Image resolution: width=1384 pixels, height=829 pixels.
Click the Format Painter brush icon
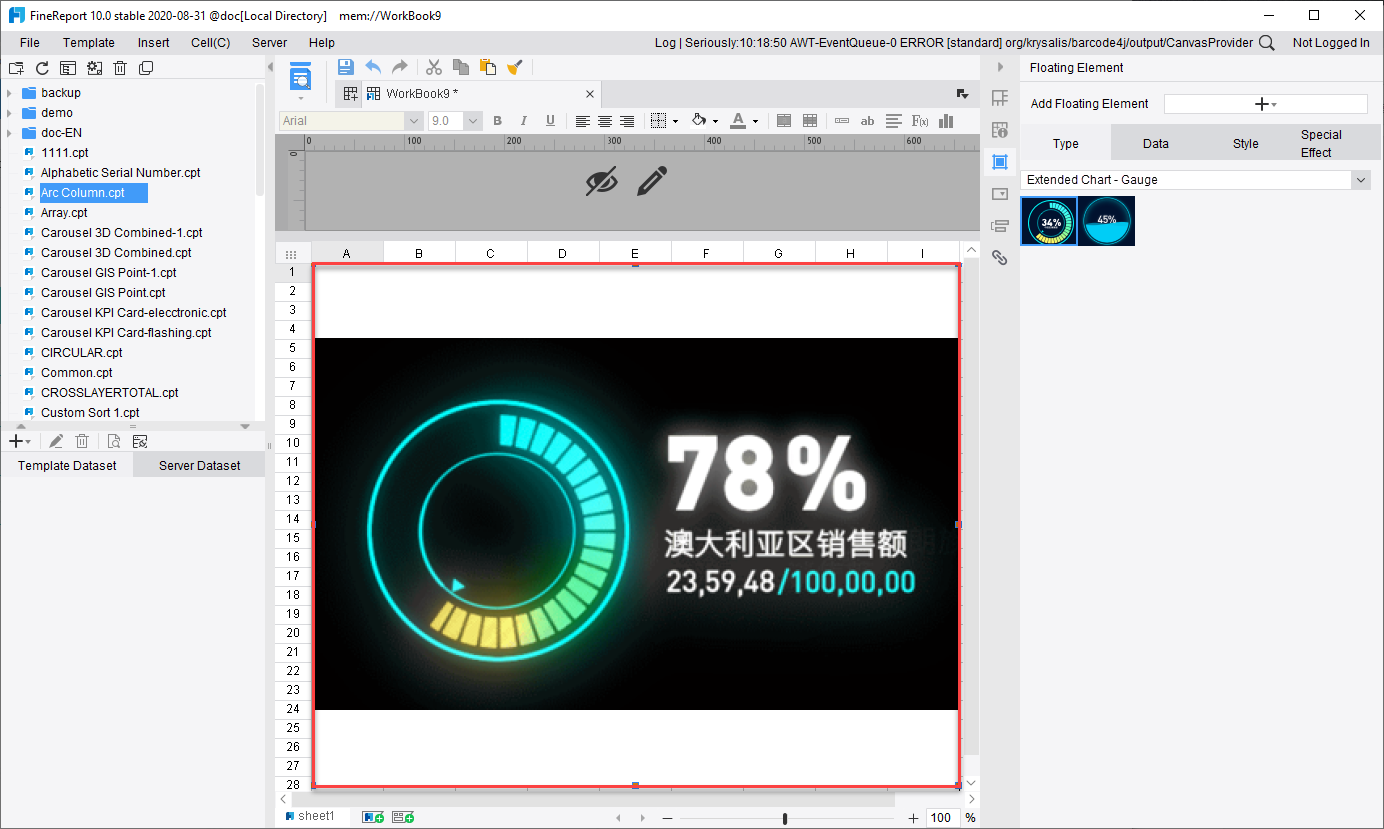coord(515,67)
